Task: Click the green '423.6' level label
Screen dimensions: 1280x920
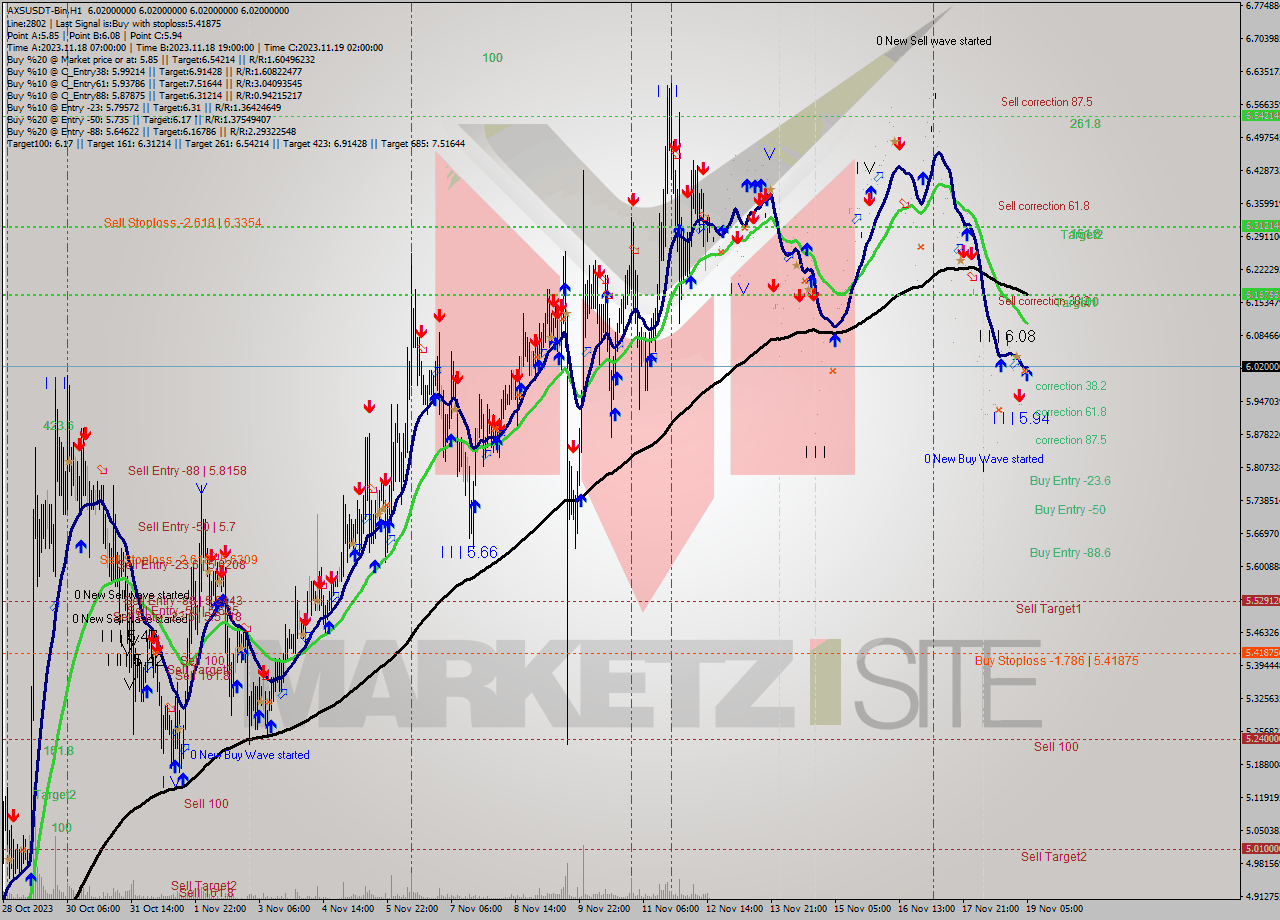Action: [x=58, y=426]
